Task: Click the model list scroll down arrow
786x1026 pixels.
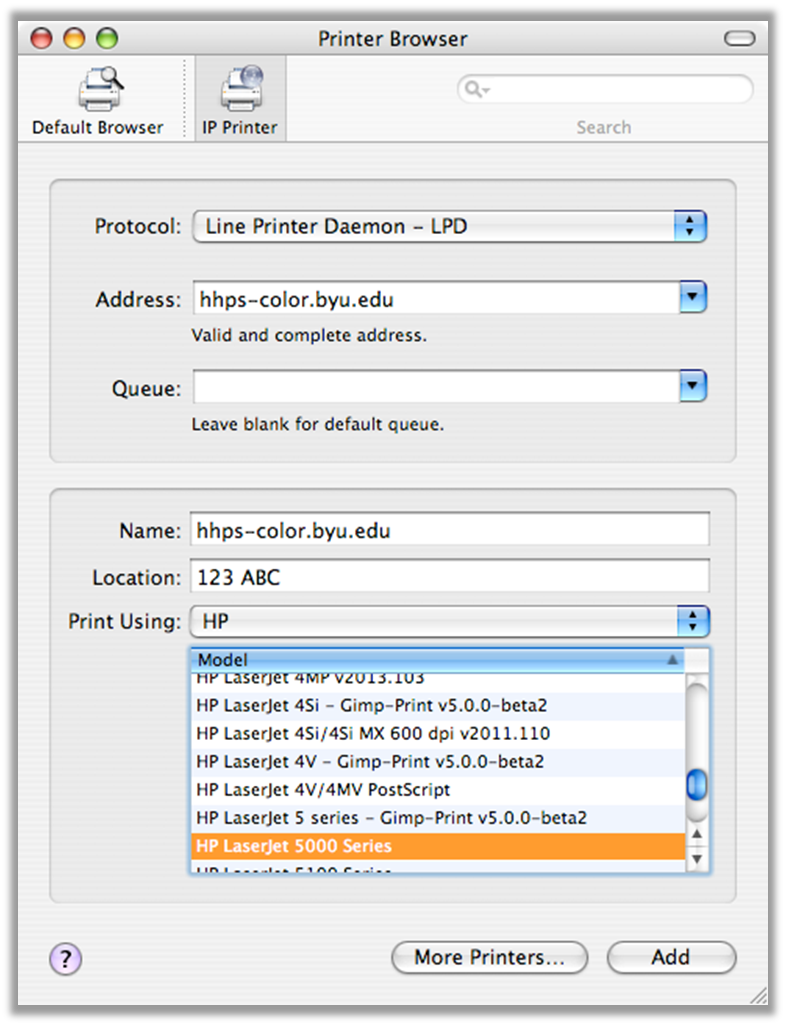Action: tap(698, 858)
